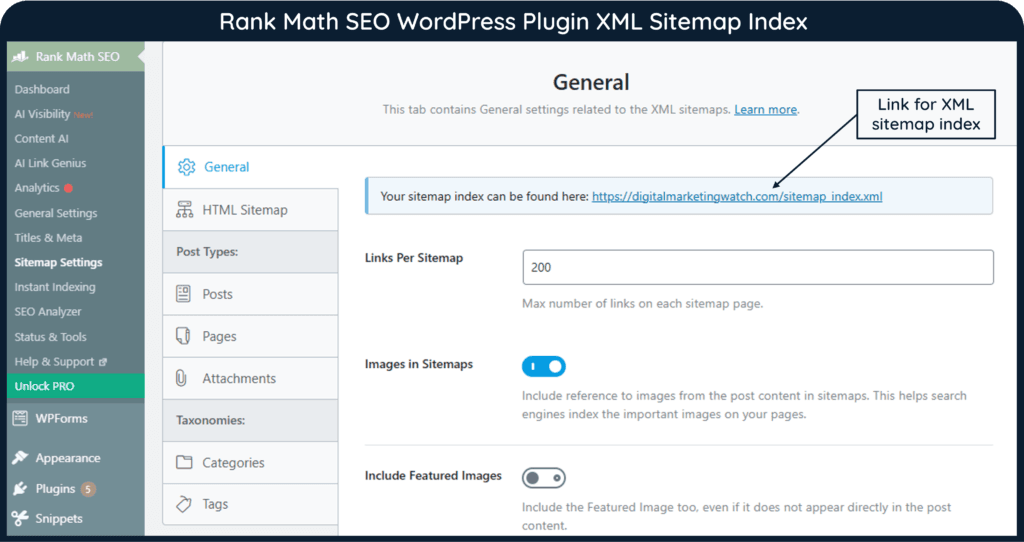This screenshot has height=542, width=1024.
Task: Click the Include Featured Images label
Action: (433, 476)
